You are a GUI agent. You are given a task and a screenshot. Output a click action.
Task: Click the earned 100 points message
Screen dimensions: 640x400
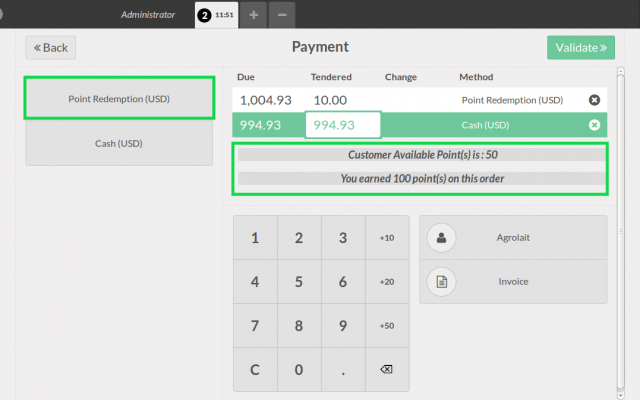click(422, 178)
